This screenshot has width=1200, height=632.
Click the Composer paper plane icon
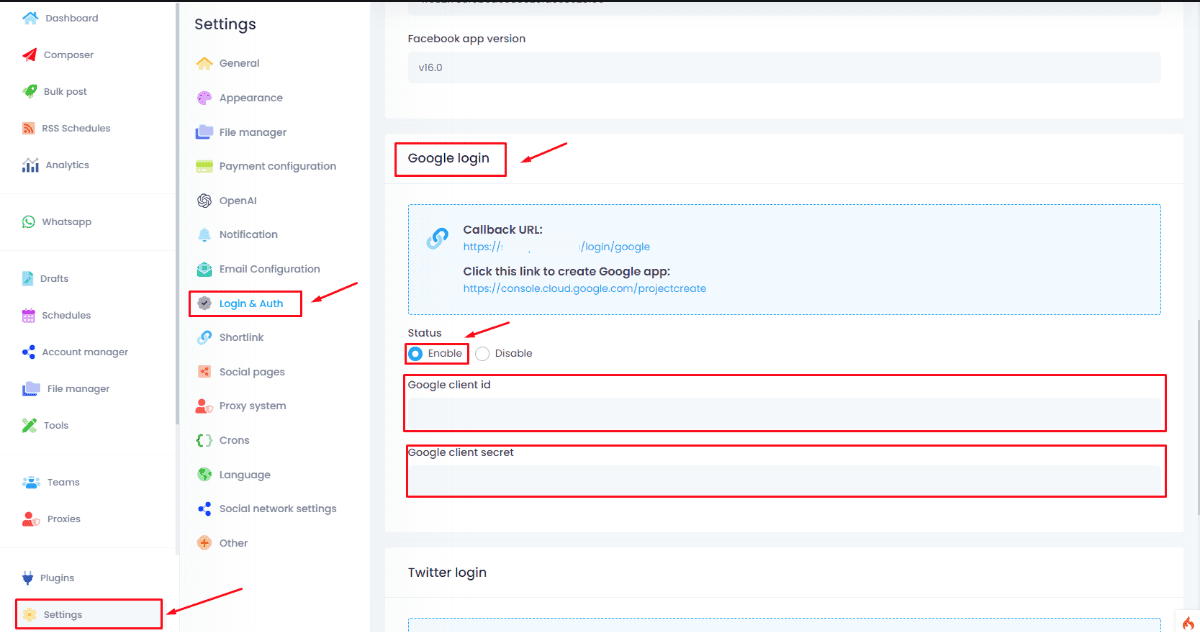tap(29, 55)
